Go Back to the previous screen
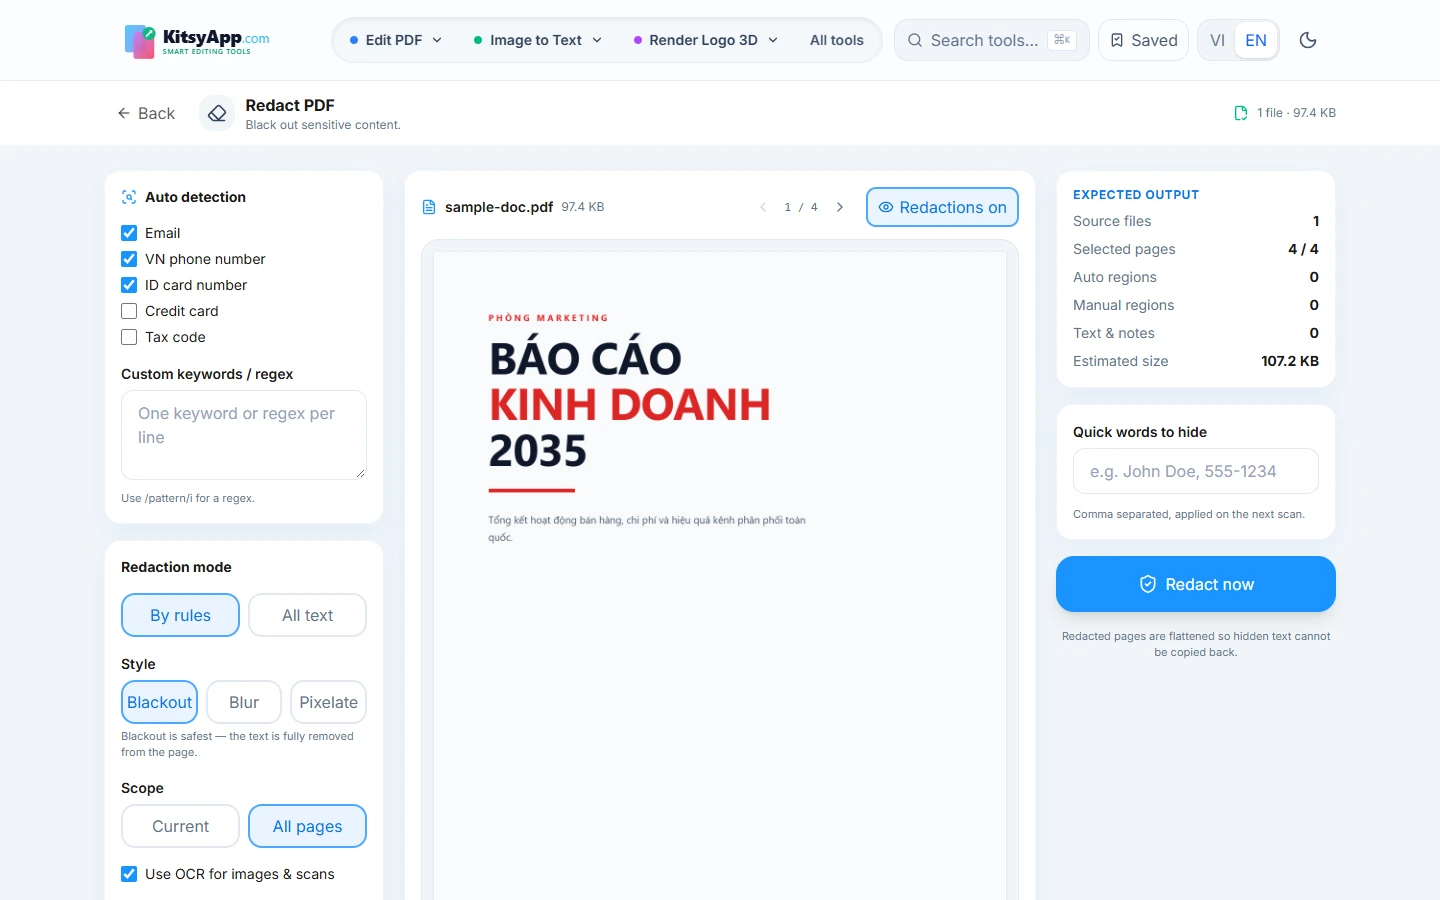This screenshot has width=1440, height=900. point(146,113)
